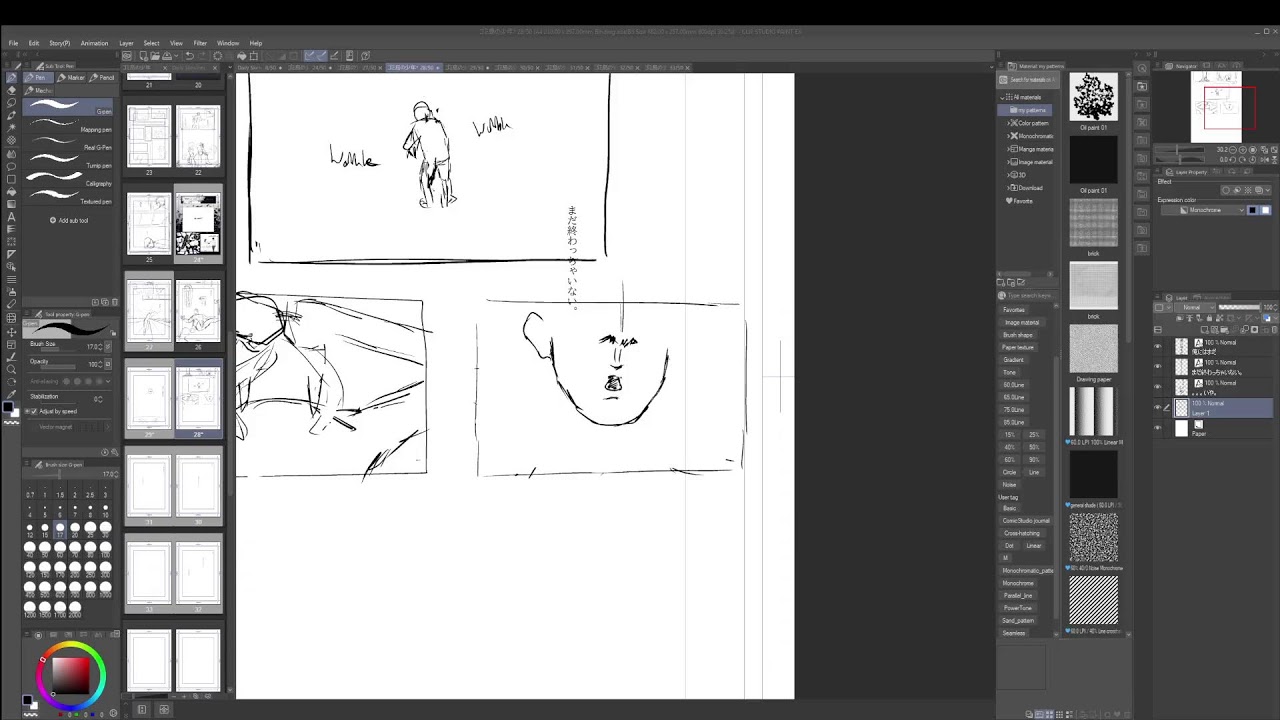The width and height of the screenshot is (1280, 720).
Task: Hide Layer 1 using its eye icon
Action: click(1158, 407)
